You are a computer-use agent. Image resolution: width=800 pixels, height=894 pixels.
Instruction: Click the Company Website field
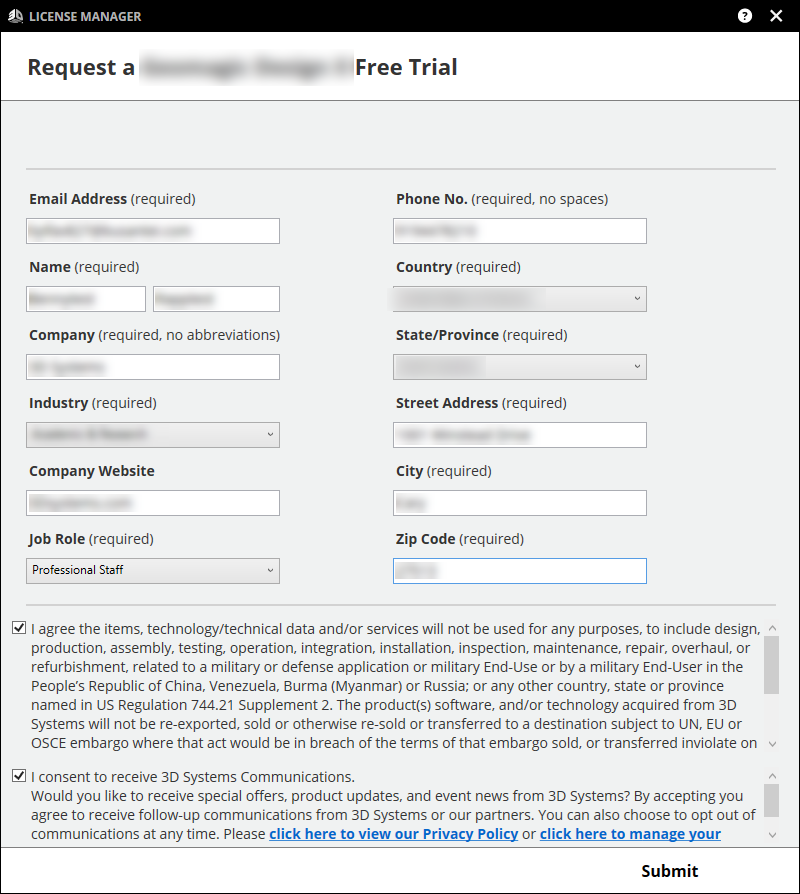point(153,502)
